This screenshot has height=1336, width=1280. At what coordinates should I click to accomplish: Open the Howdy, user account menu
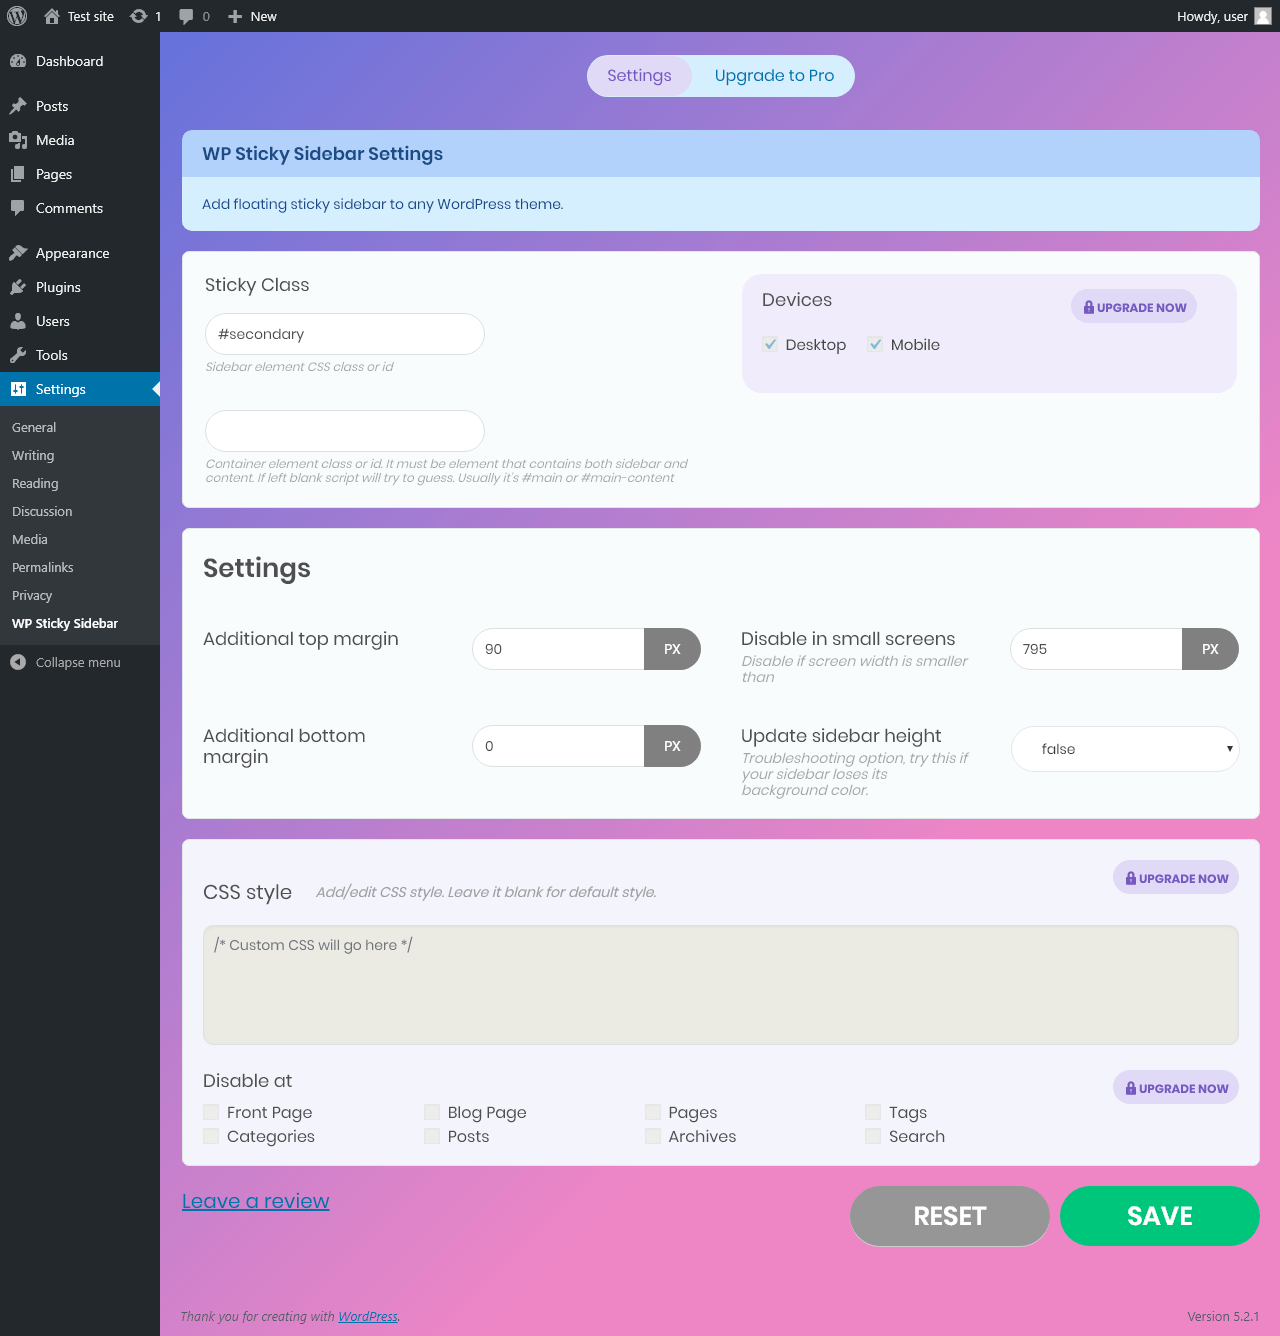tap(1224, 16)
